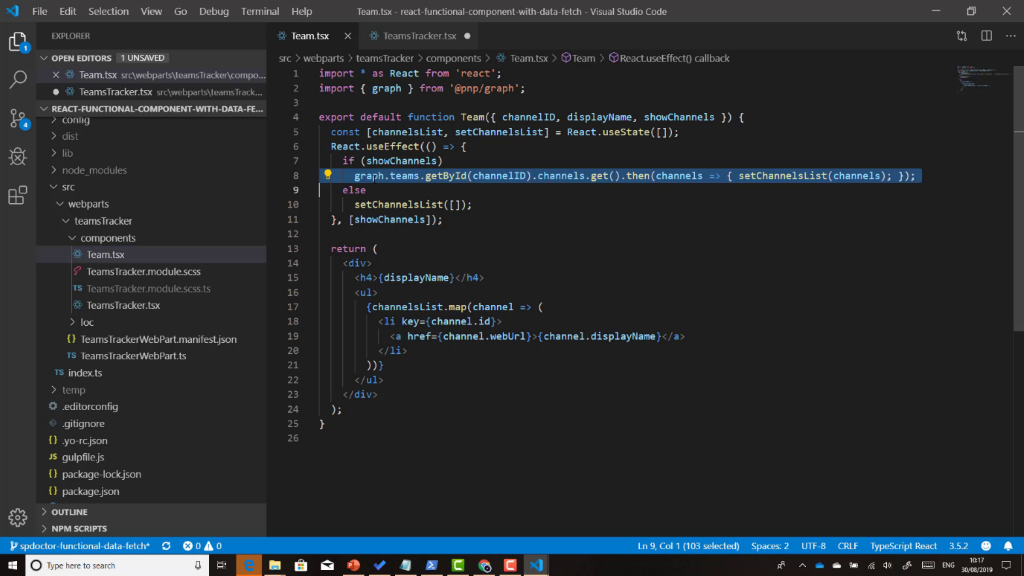Open index.ts in the file tree

[x=85, y=373]
